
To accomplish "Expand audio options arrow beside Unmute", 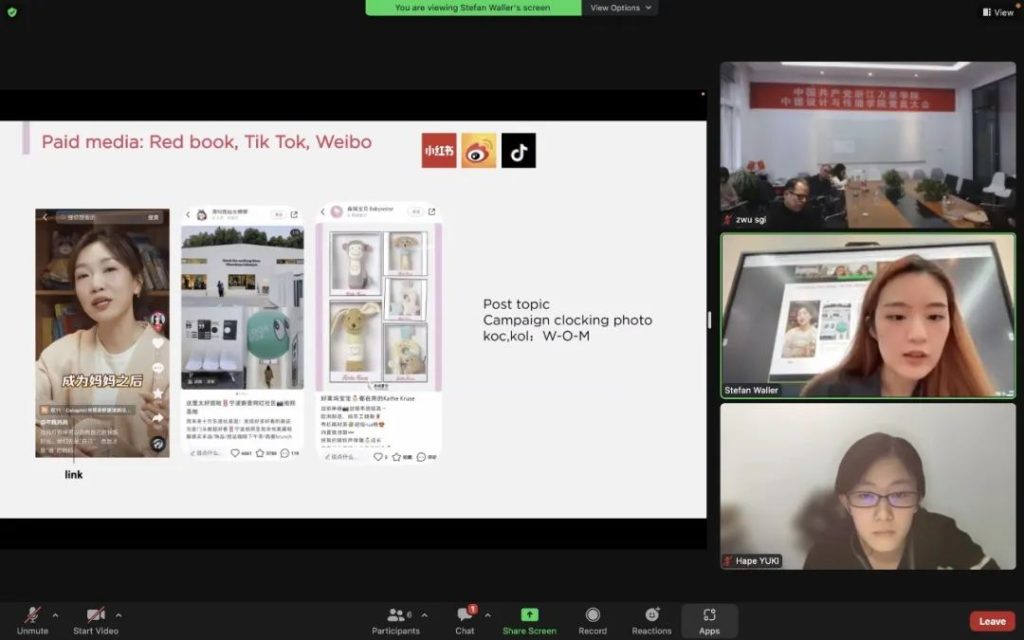I will [x=55, y=615].
